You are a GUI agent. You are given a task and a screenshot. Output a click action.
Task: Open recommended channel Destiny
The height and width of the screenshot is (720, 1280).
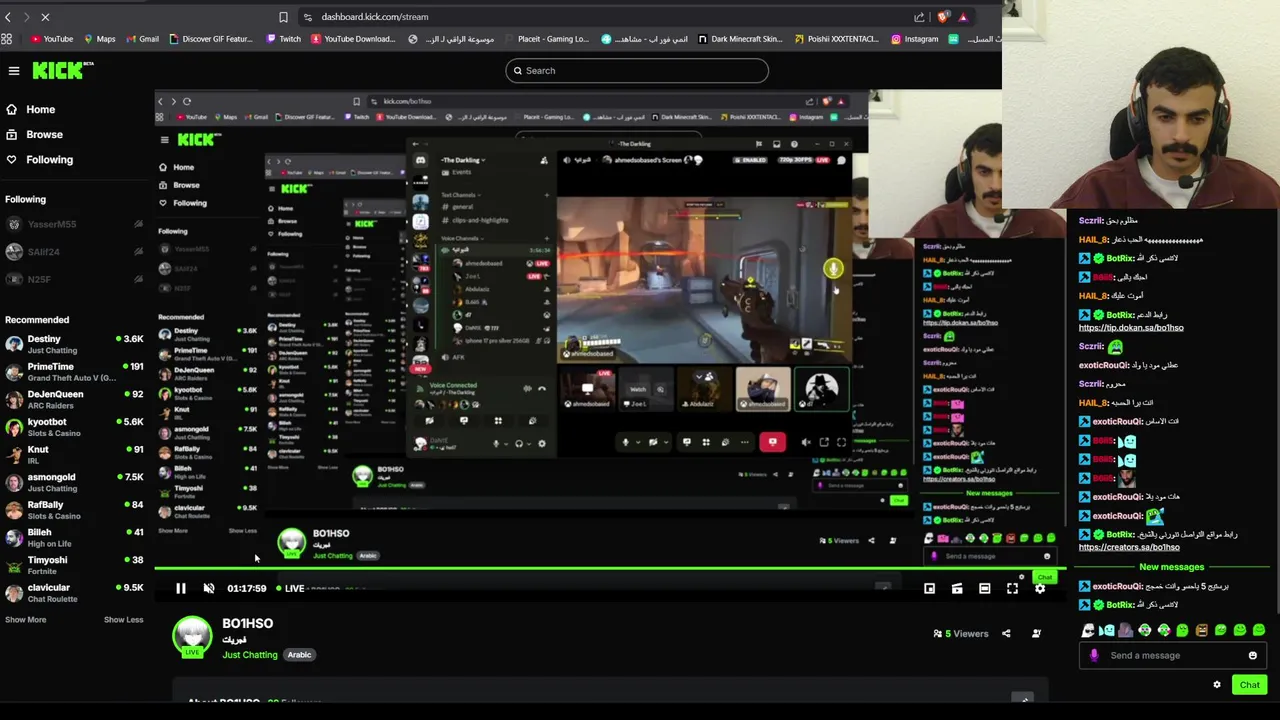[x=75, y=344]
